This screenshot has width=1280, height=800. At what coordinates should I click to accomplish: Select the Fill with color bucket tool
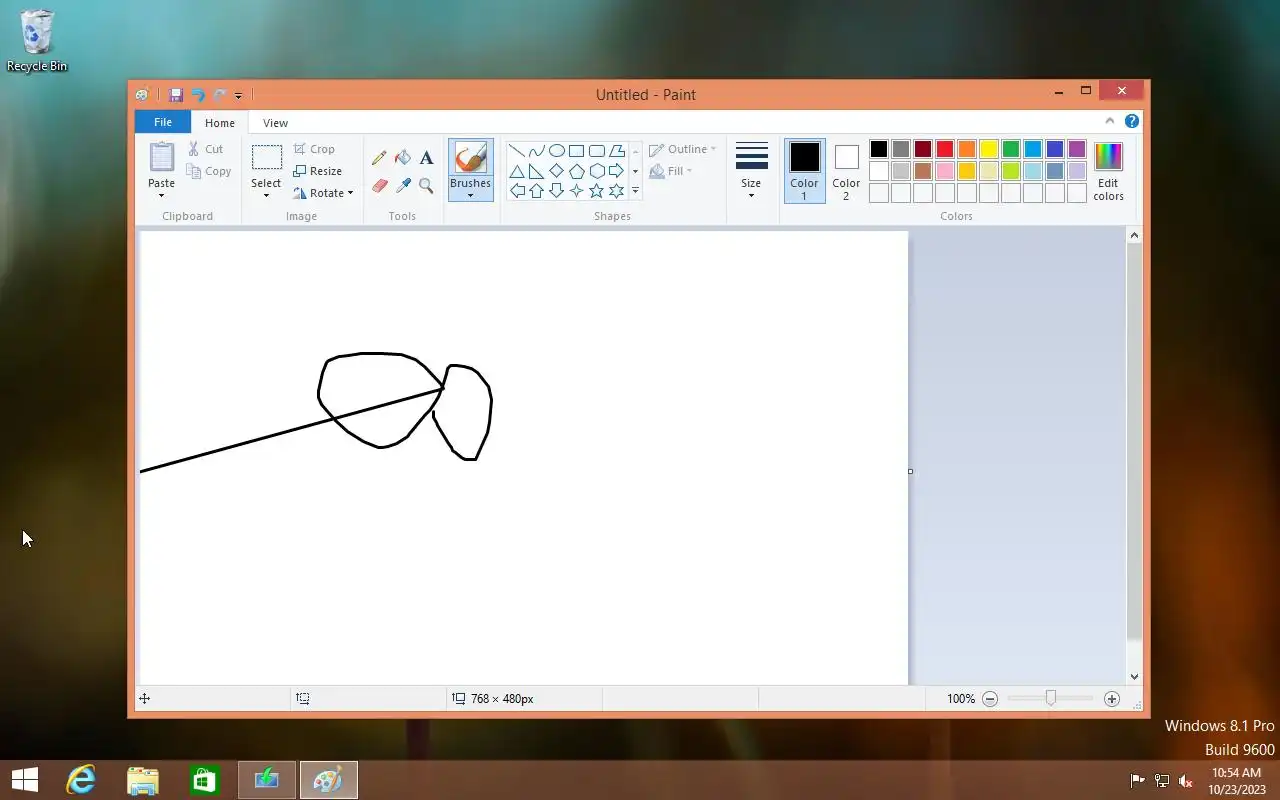(403, 158)
